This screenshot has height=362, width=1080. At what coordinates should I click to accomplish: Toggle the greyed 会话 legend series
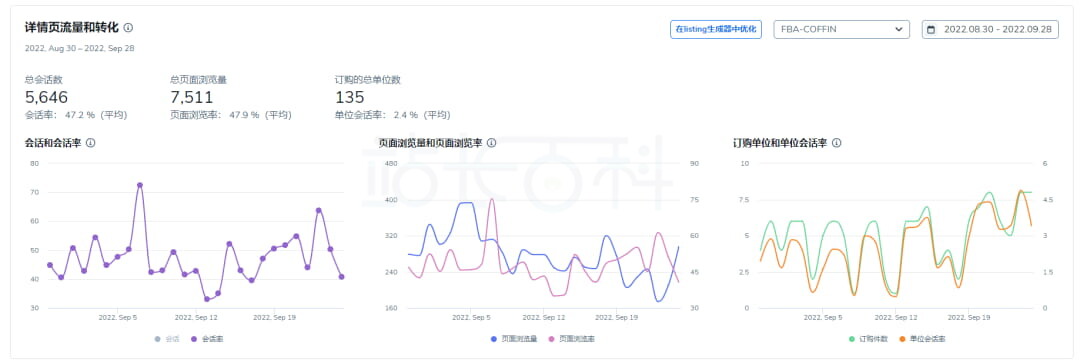pyautogui.click(x=167, y=339)
